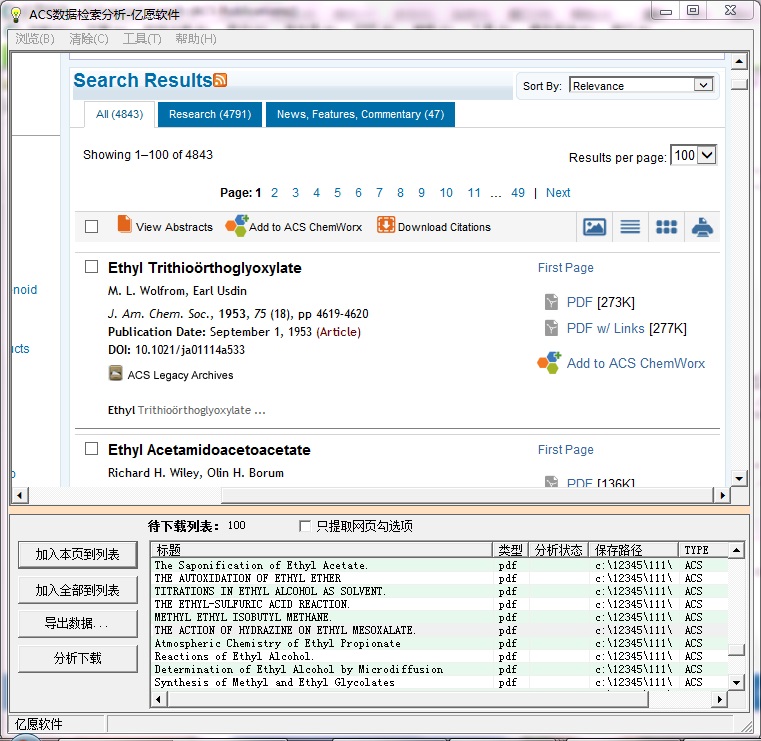Viewport: 761px width, 741px height.
Task: Click the 导出数据... button
Action: point(78,624)
